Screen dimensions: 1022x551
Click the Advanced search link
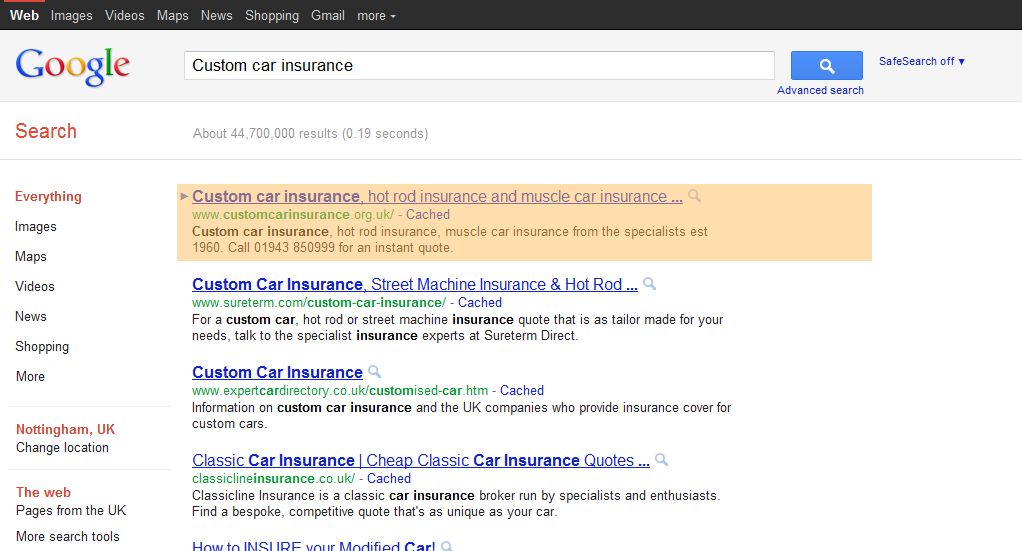click(x=820, y=90)
